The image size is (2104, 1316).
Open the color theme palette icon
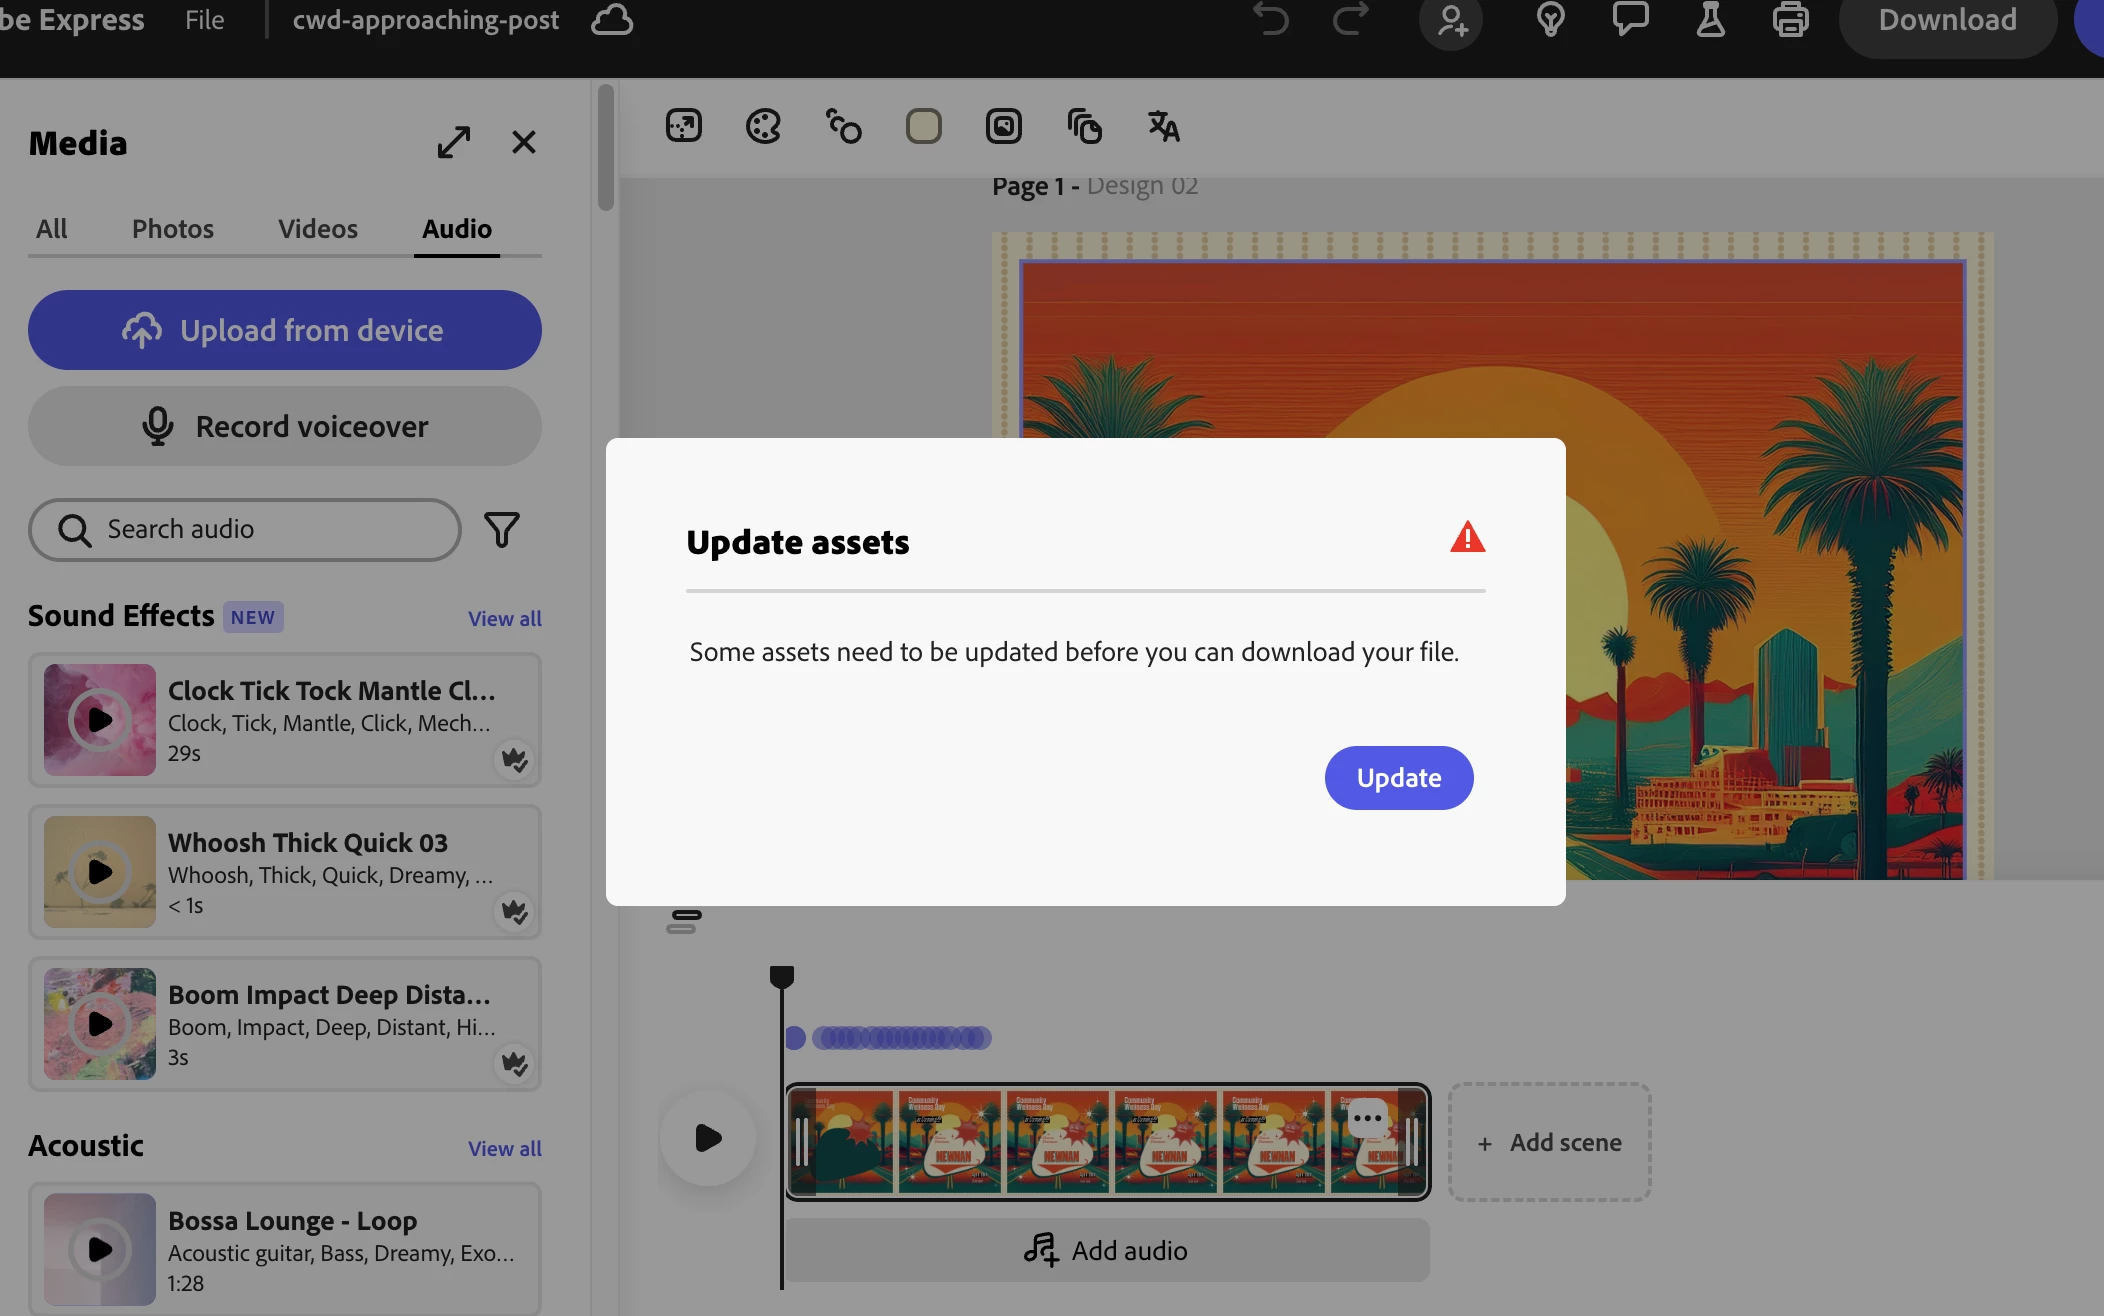point(763,126)
